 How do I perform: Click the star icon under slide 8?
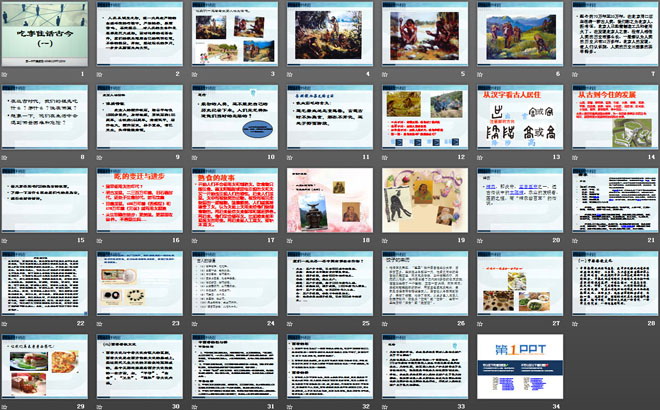(x=5, y=157)
